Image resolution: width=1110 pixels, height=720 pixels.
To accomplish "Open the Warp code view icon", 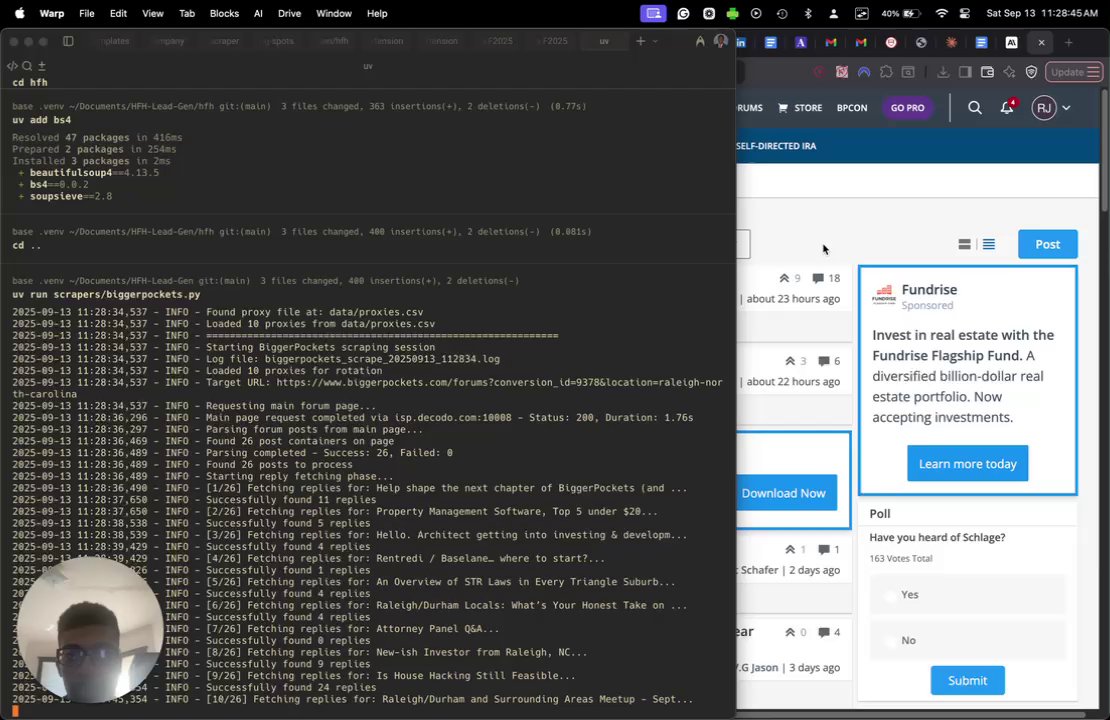I will (12, 66).
